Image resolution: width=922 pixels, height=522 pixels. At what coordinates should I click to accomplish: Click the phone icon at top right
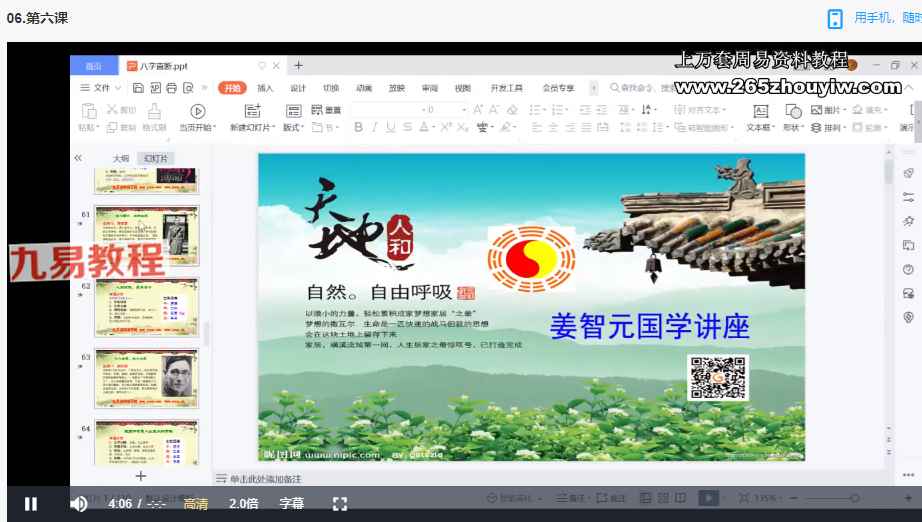(x=835, y=18)
